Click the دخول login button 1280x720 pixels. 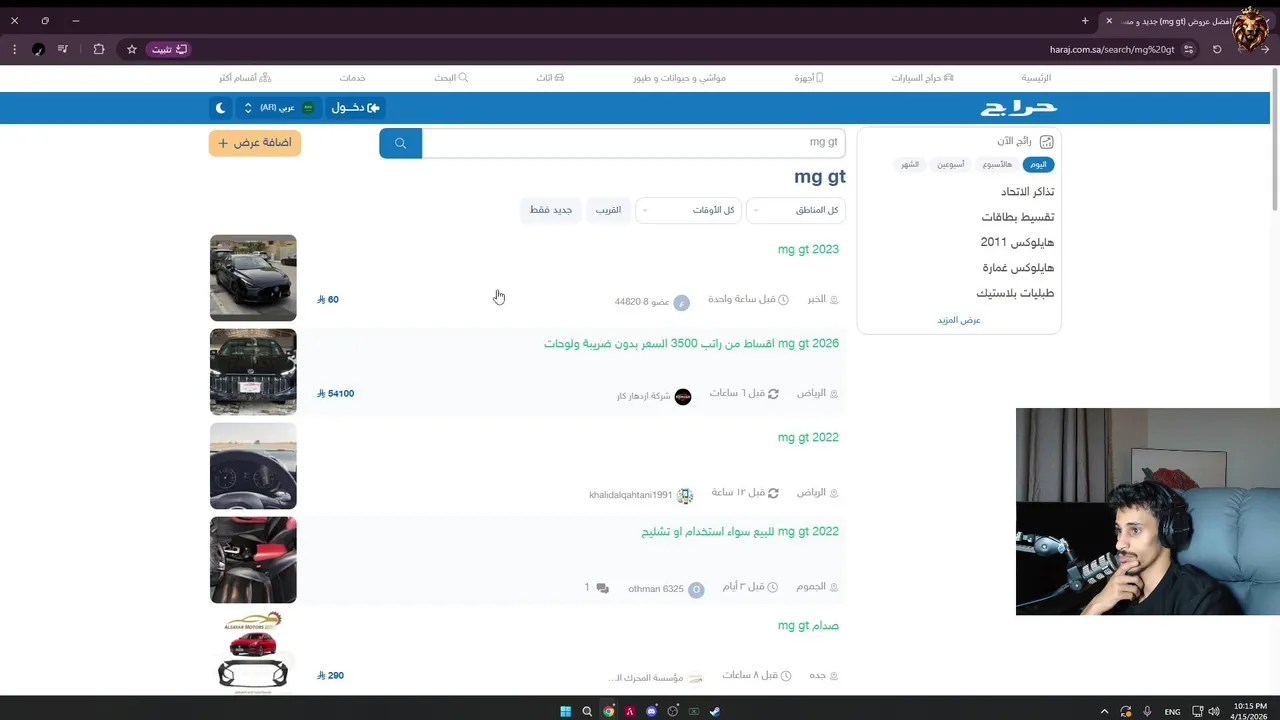point(355,108)
